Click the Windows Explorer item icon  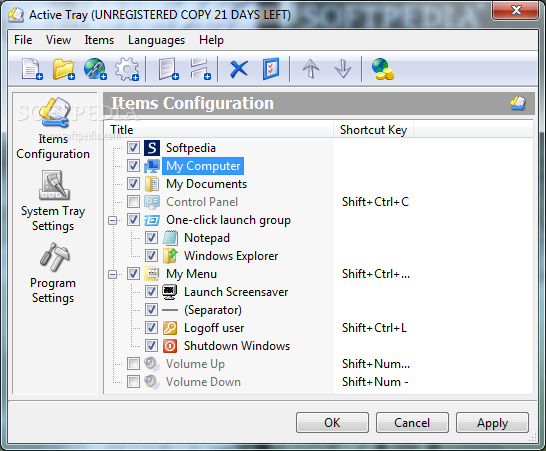point(170,256)
